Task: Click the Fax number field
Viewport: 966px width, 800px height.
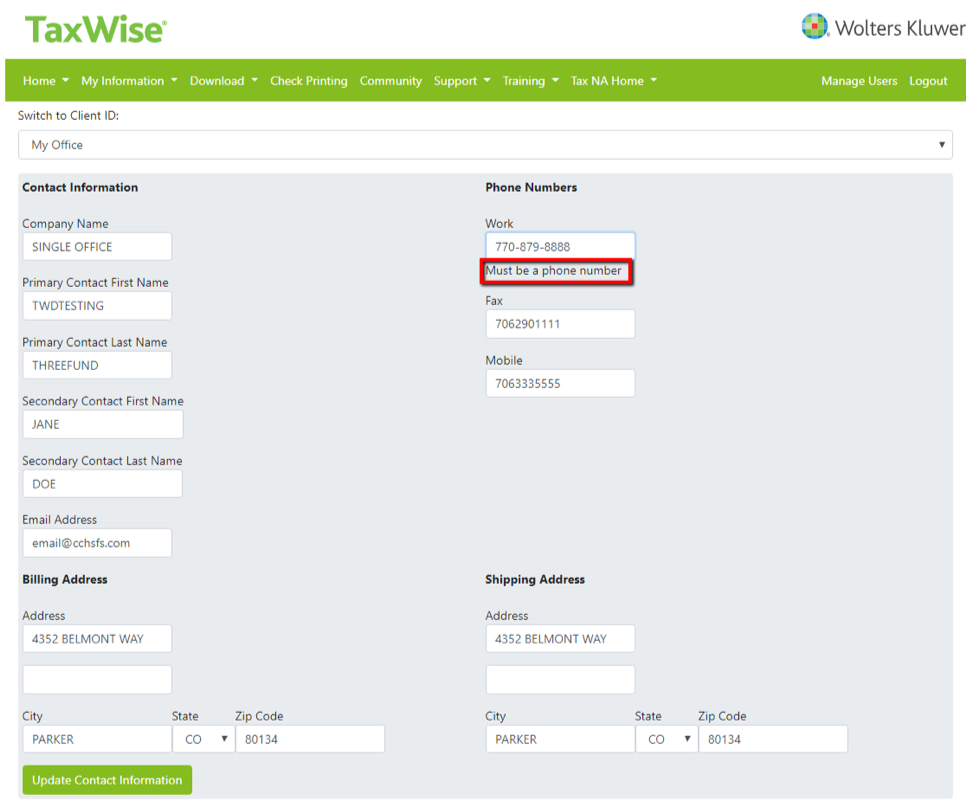Action: point(559,323)
